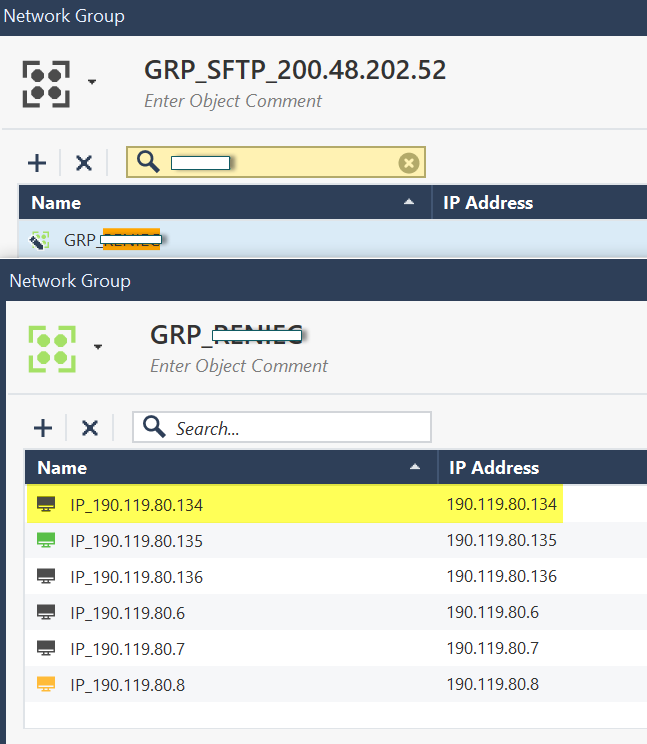This screenshot has width=647, height=744.
Task: Click the X remove icon above IP list
Action: click(90, 428)
